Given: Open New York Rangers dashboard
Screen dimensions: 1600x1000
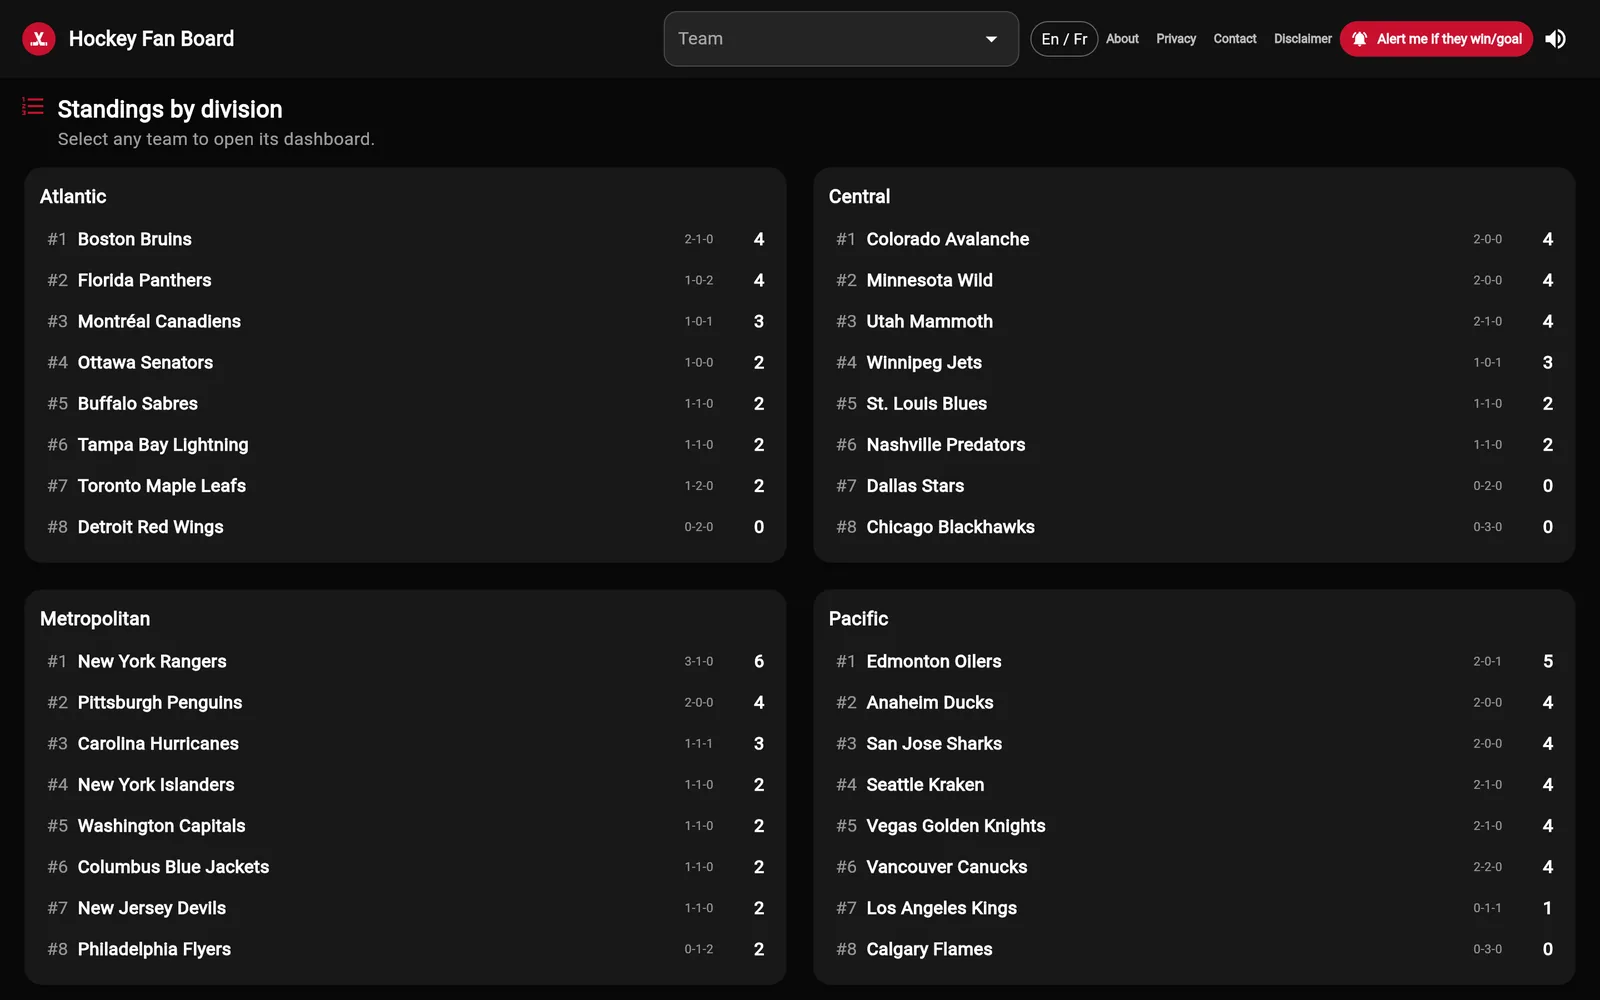Looking at the screenshot, I should 405,661.
